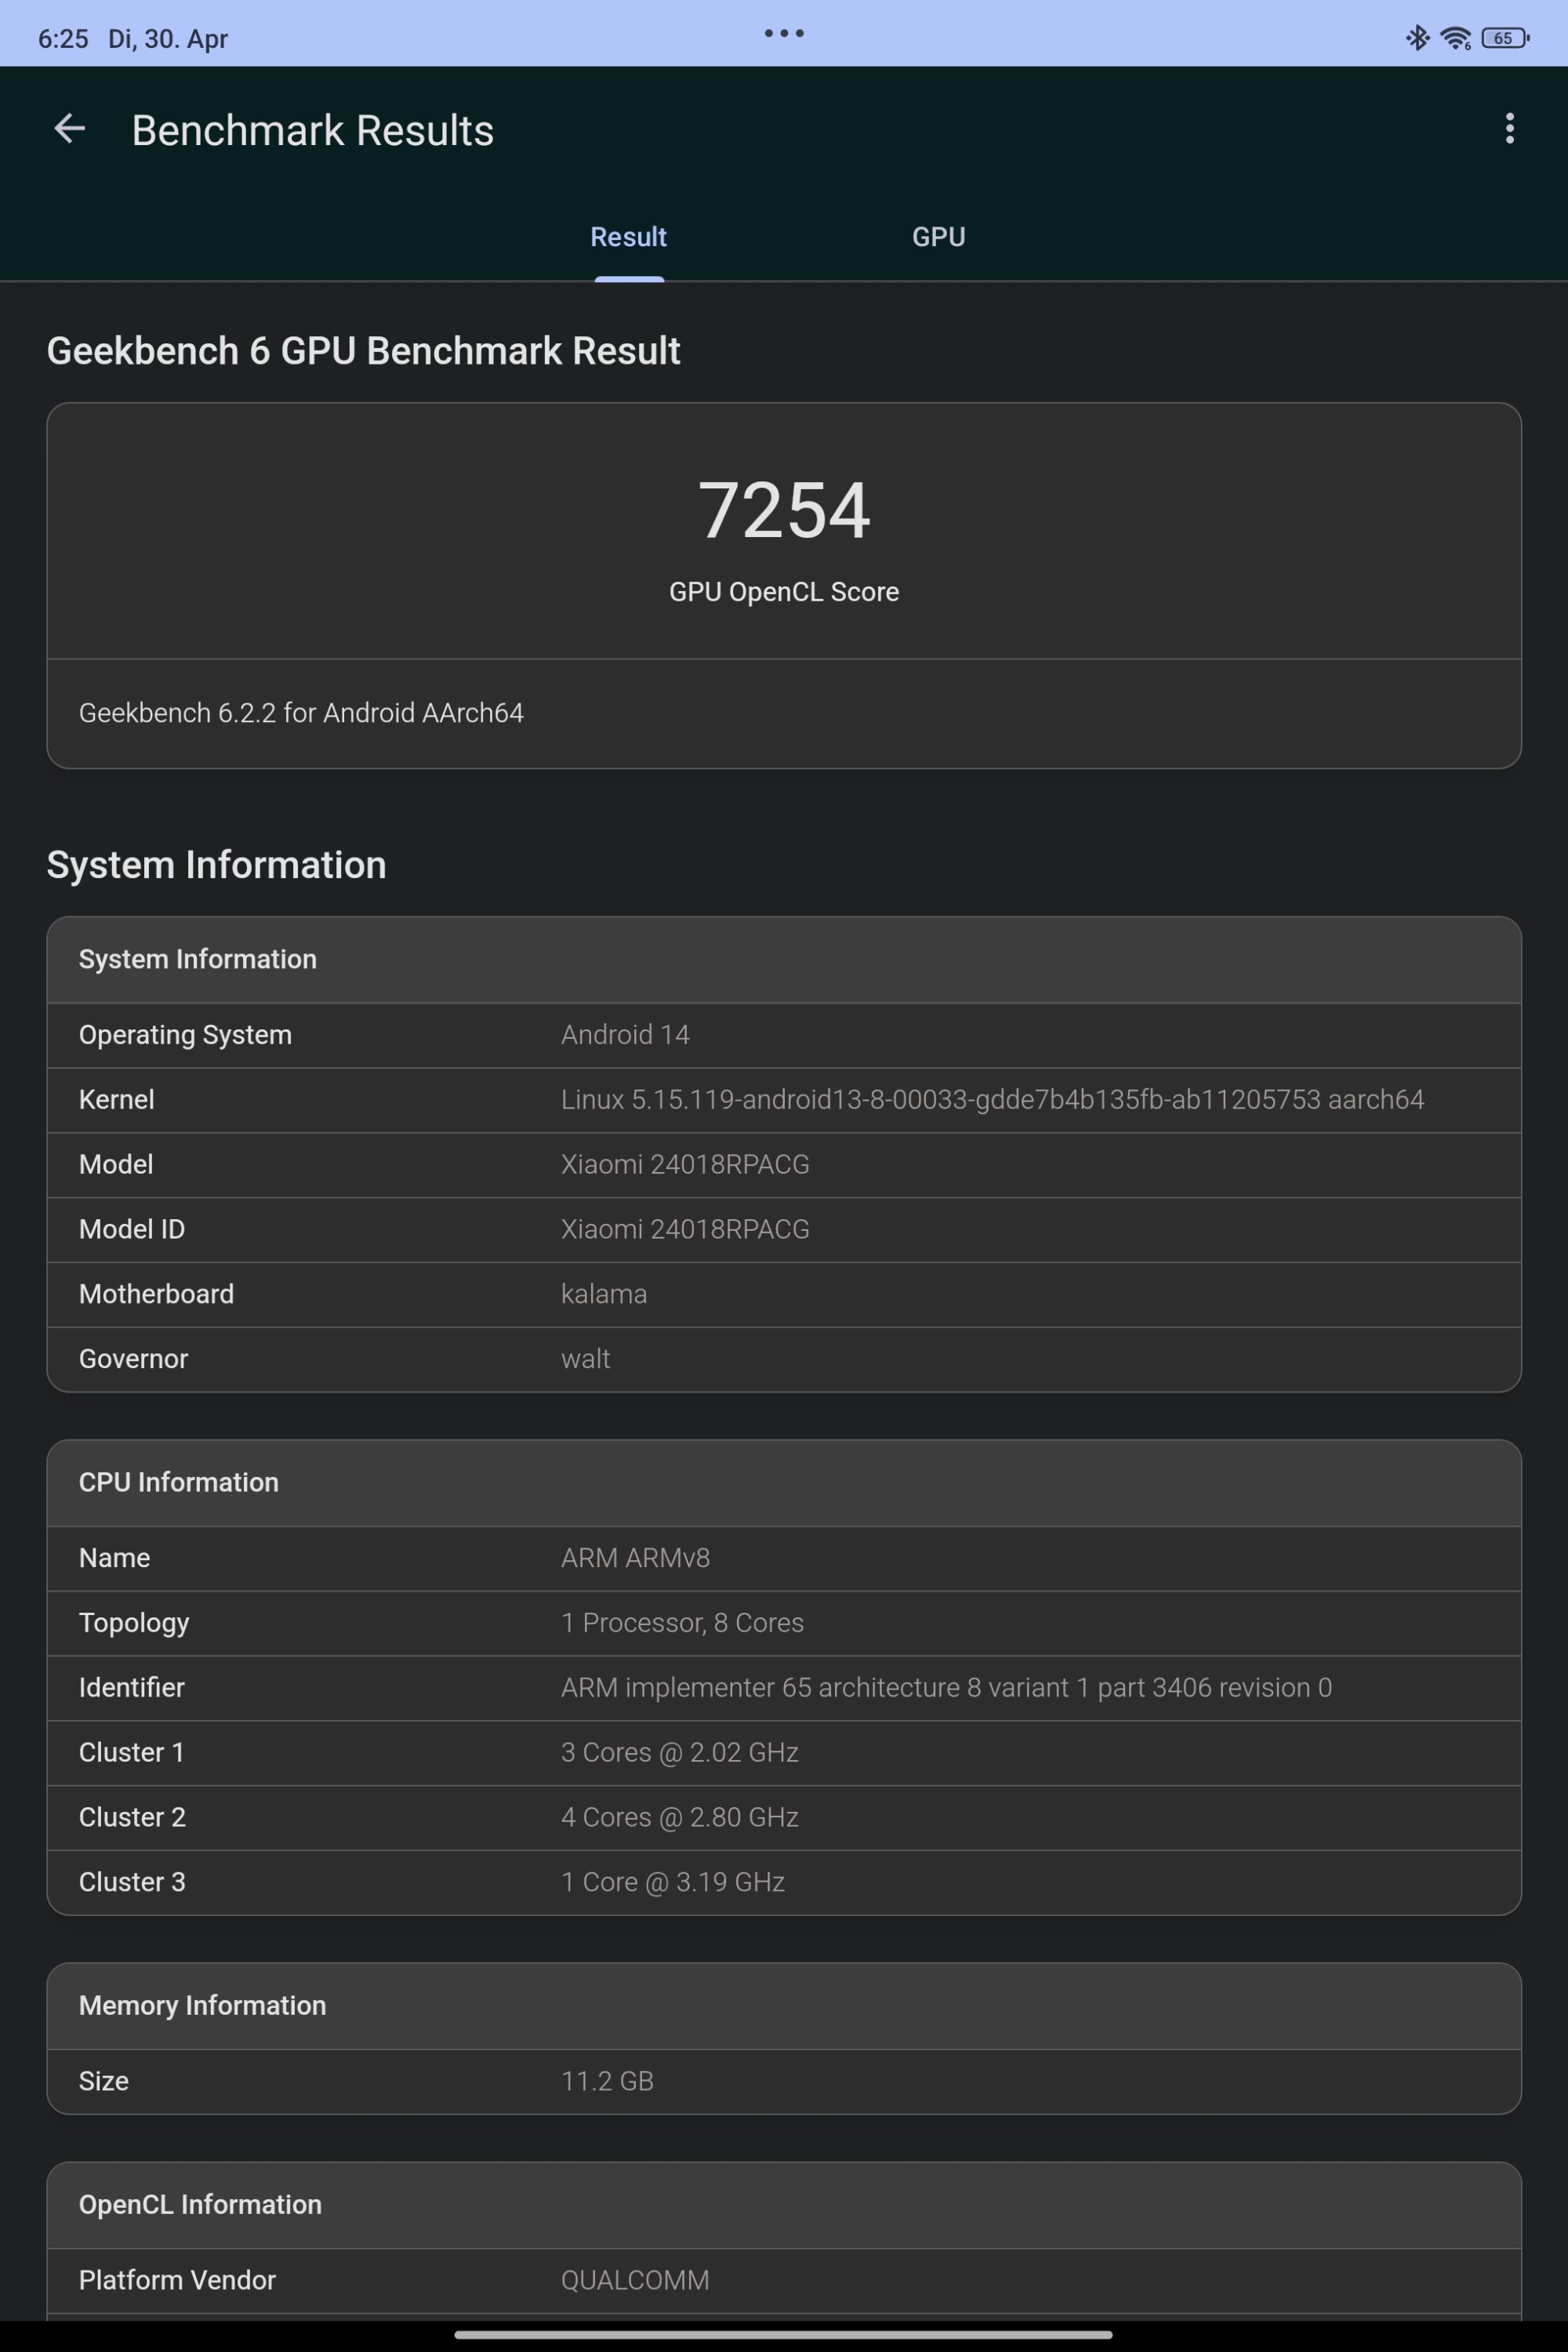Select the Result tab
The image size is (1568, 2352).
628,237
